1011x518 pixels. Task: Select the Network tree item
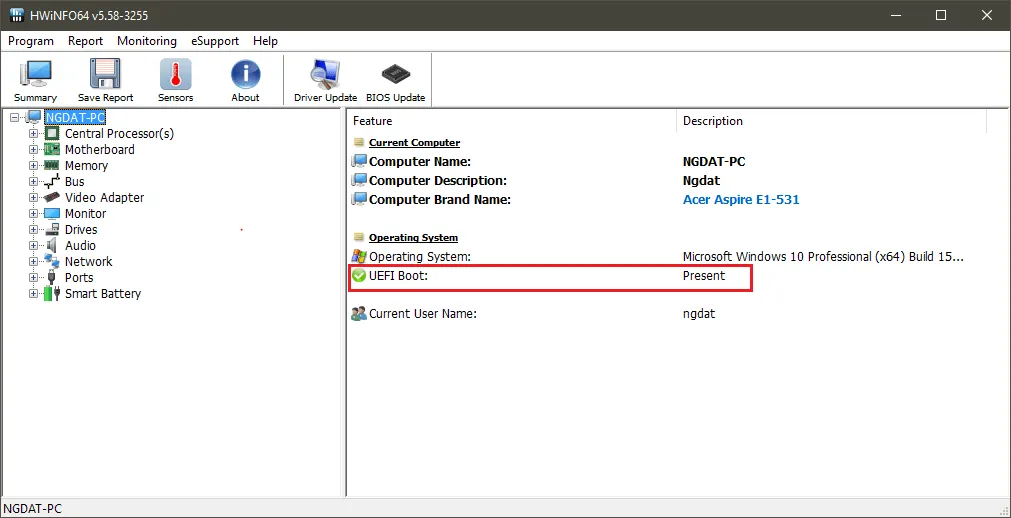pos(88,262)
